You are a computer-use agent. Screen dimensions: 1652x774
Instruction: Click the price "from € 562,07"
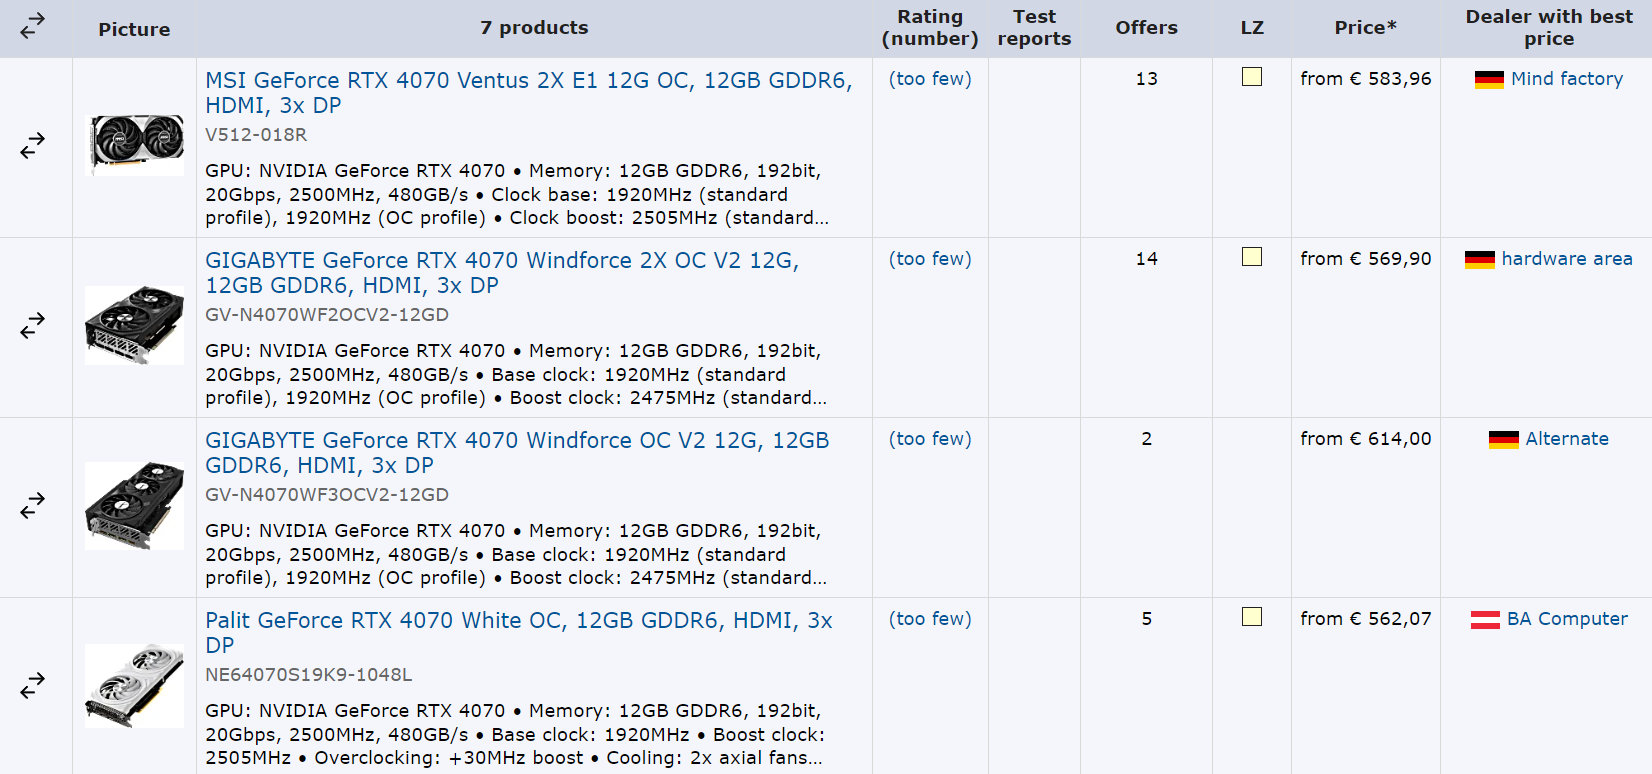tap(1366, 619)
